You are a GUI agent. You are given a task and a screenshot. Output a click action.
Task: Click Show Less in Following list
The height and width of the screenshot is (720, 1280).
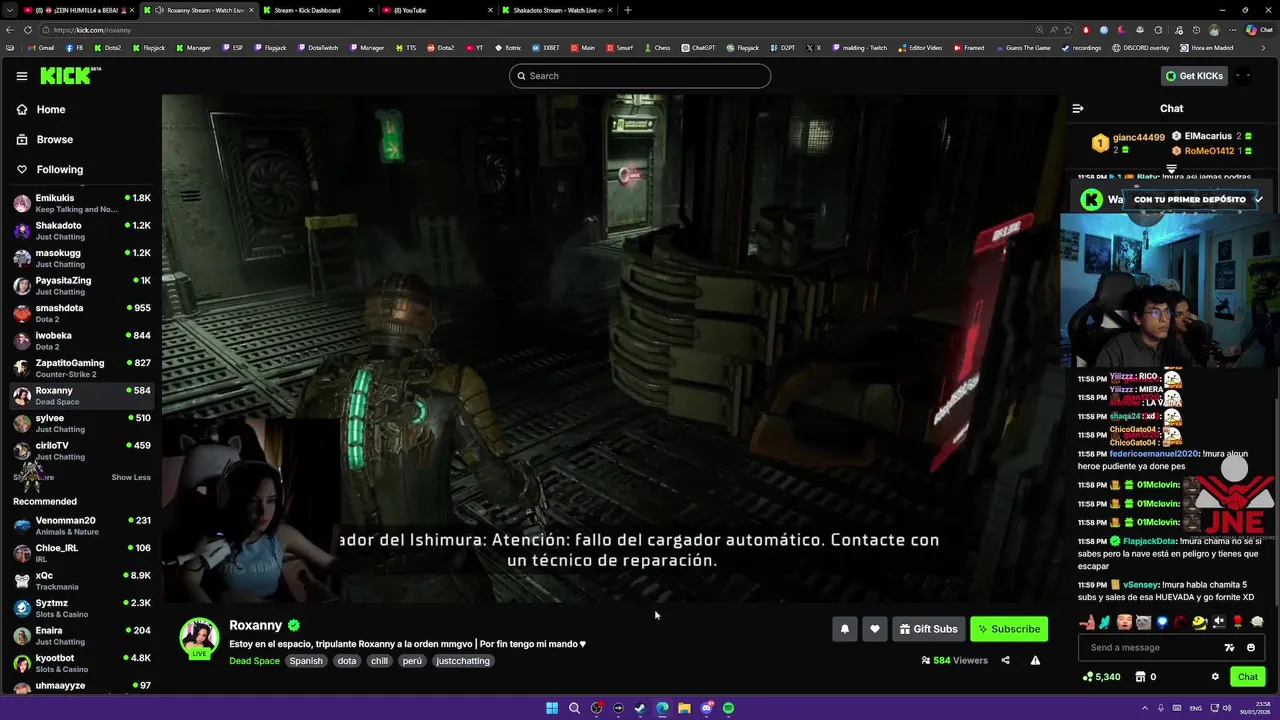tap(131, 477)
